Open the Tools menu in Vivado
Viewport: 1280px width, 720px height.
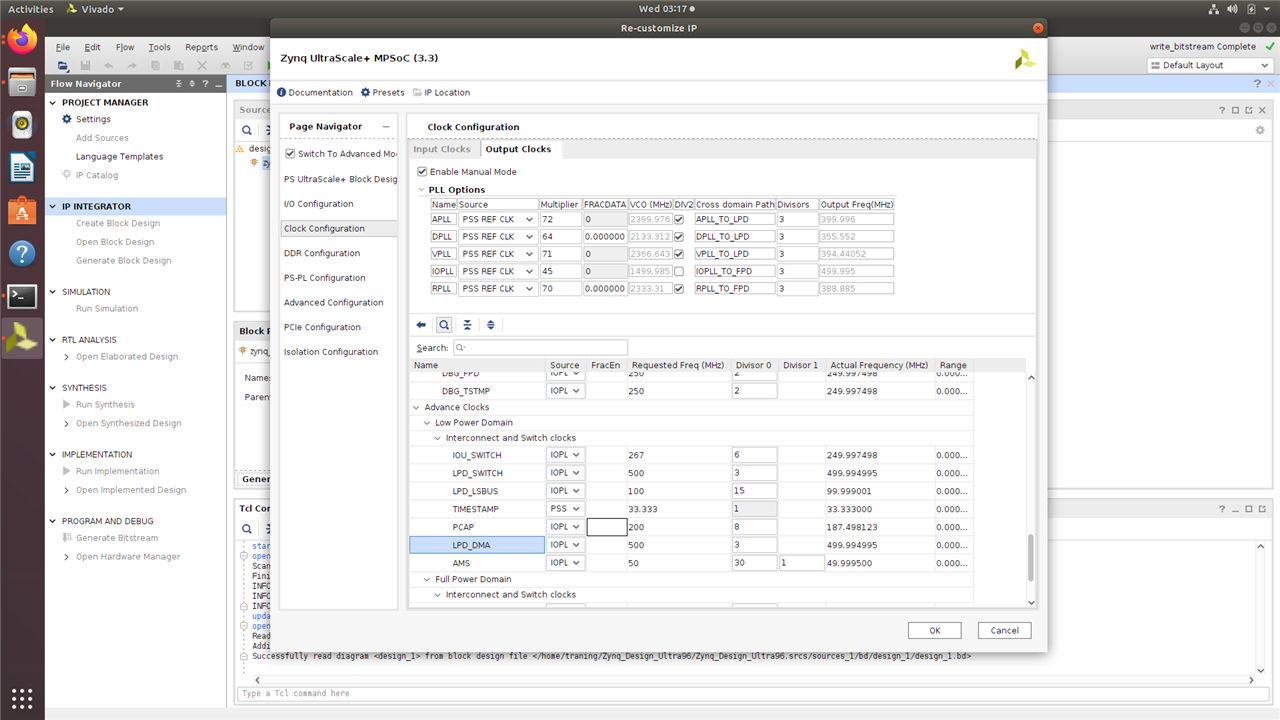click(x=160, y=47)
